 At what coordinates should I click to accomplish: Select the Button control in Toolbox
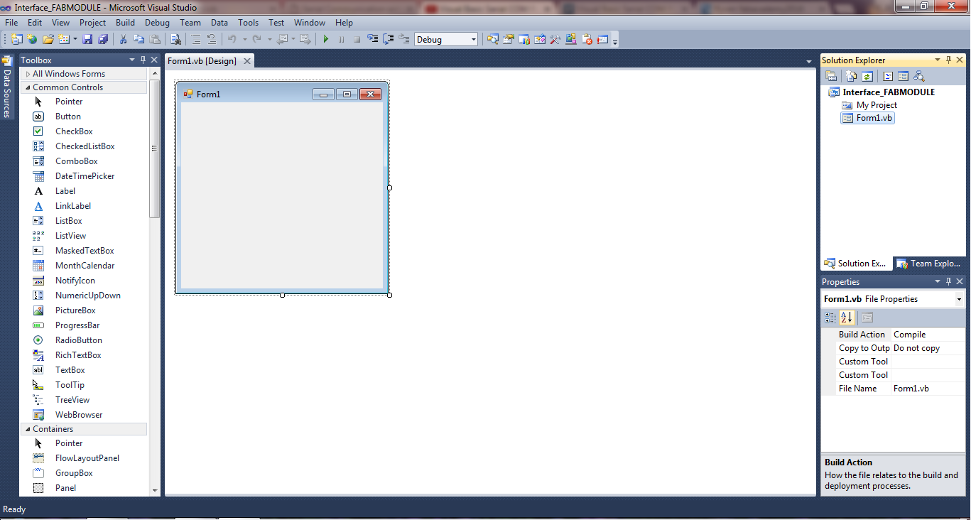tap(68, 116)
